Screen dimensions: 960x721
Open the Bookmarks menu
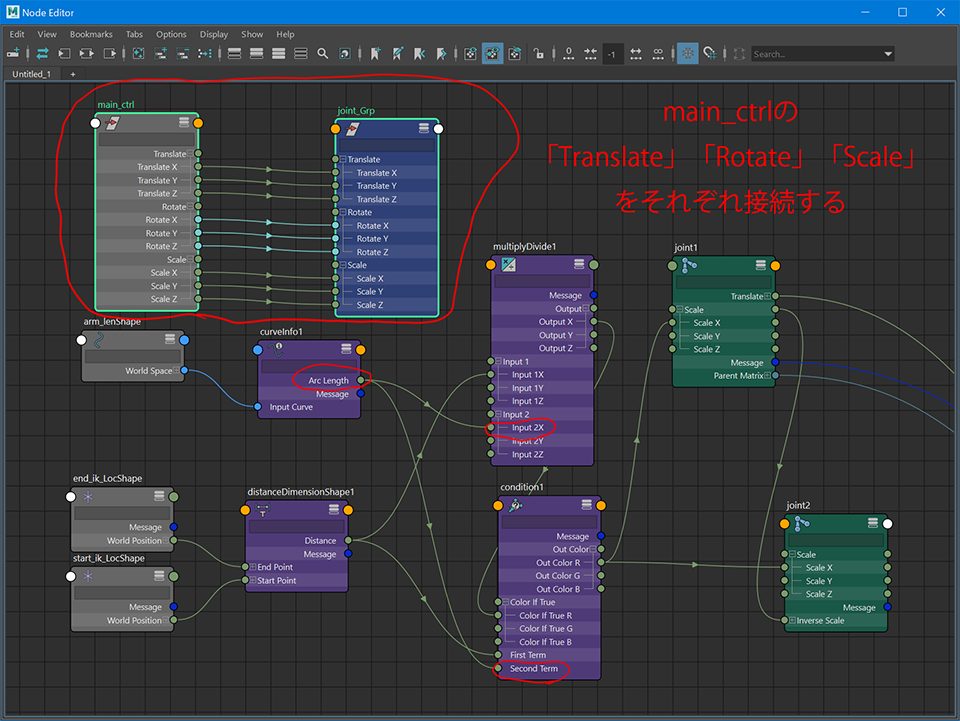click(91, 34)
